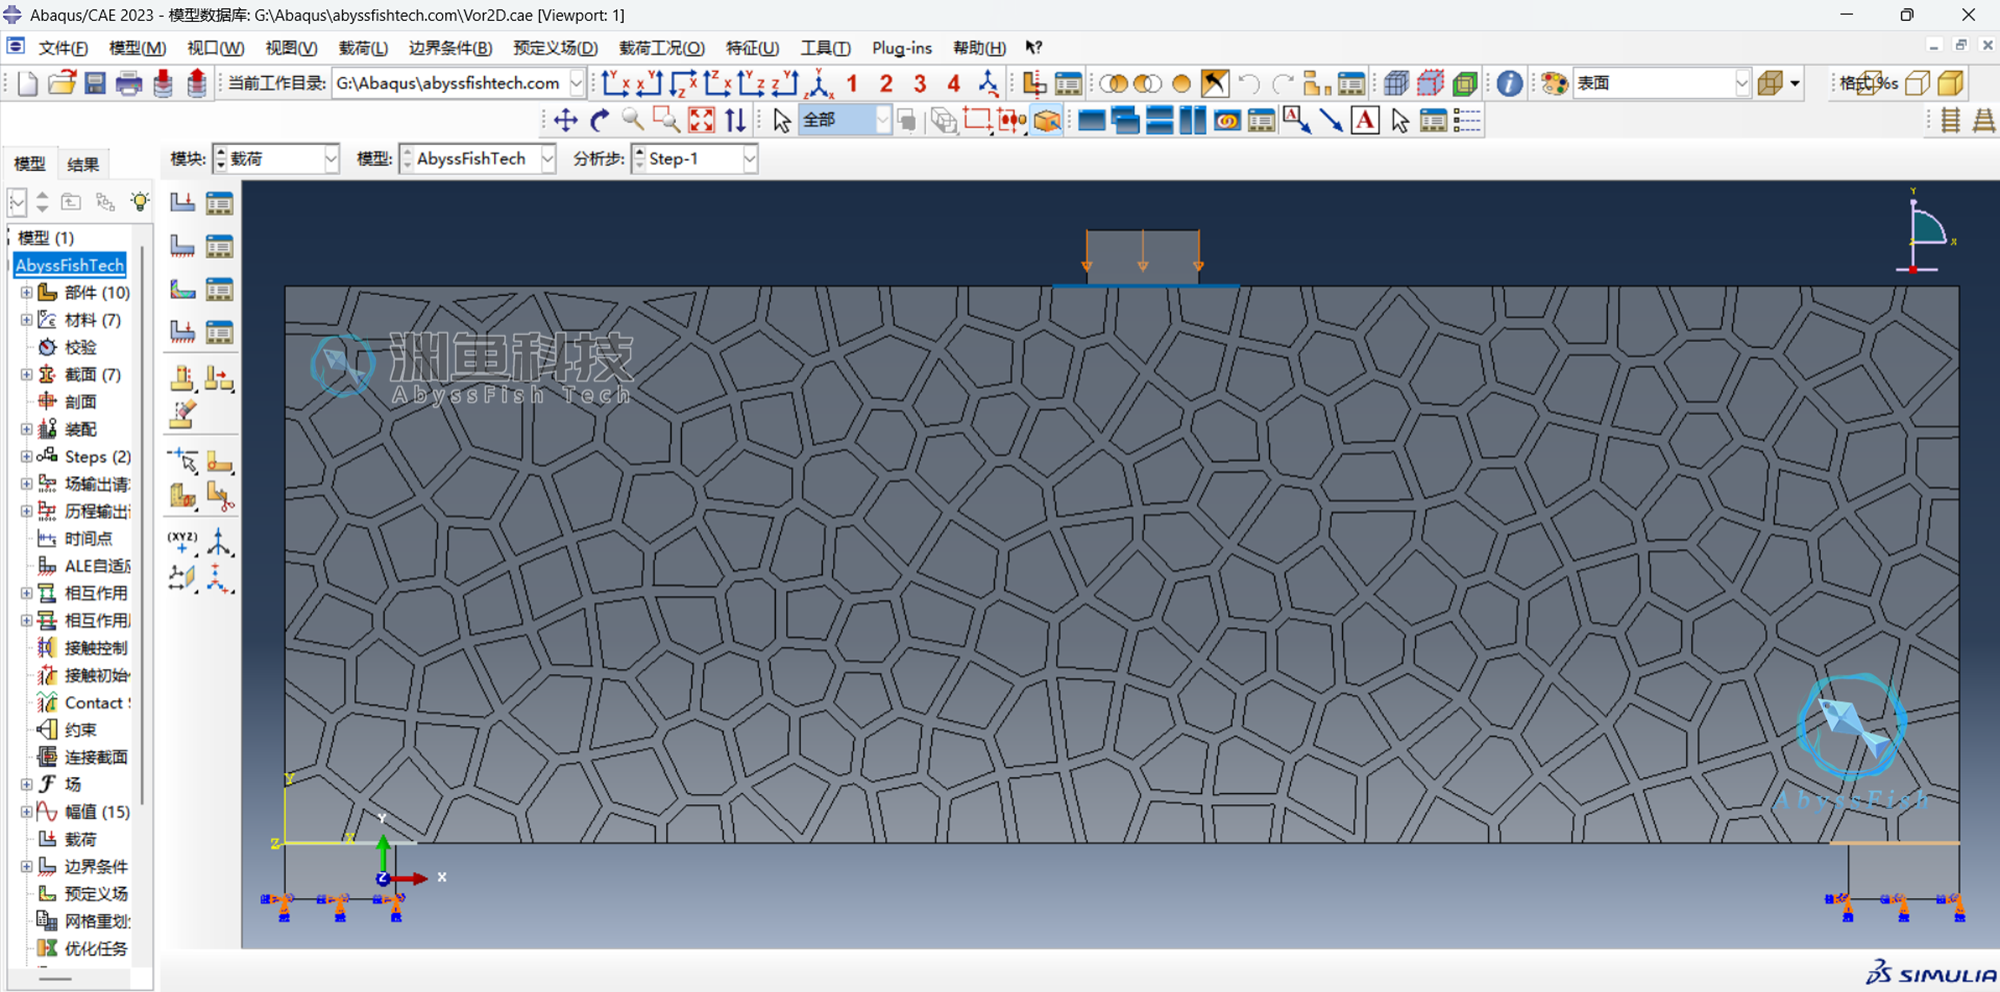Open the Query information icon
2000x992 pixels.
pos(1510,83)
